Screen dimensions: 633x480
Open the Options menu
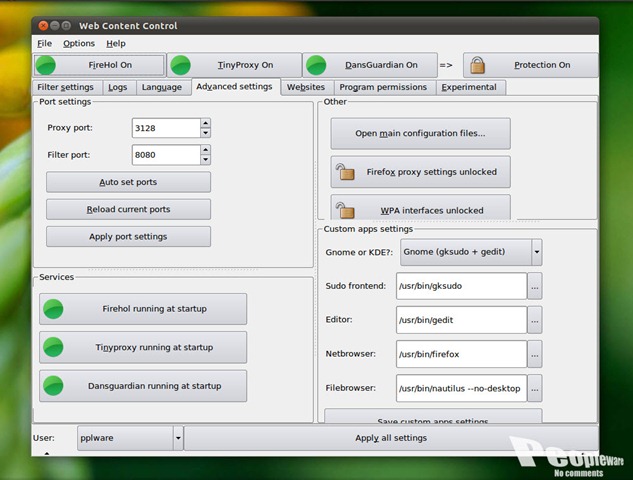click(79, 43)
